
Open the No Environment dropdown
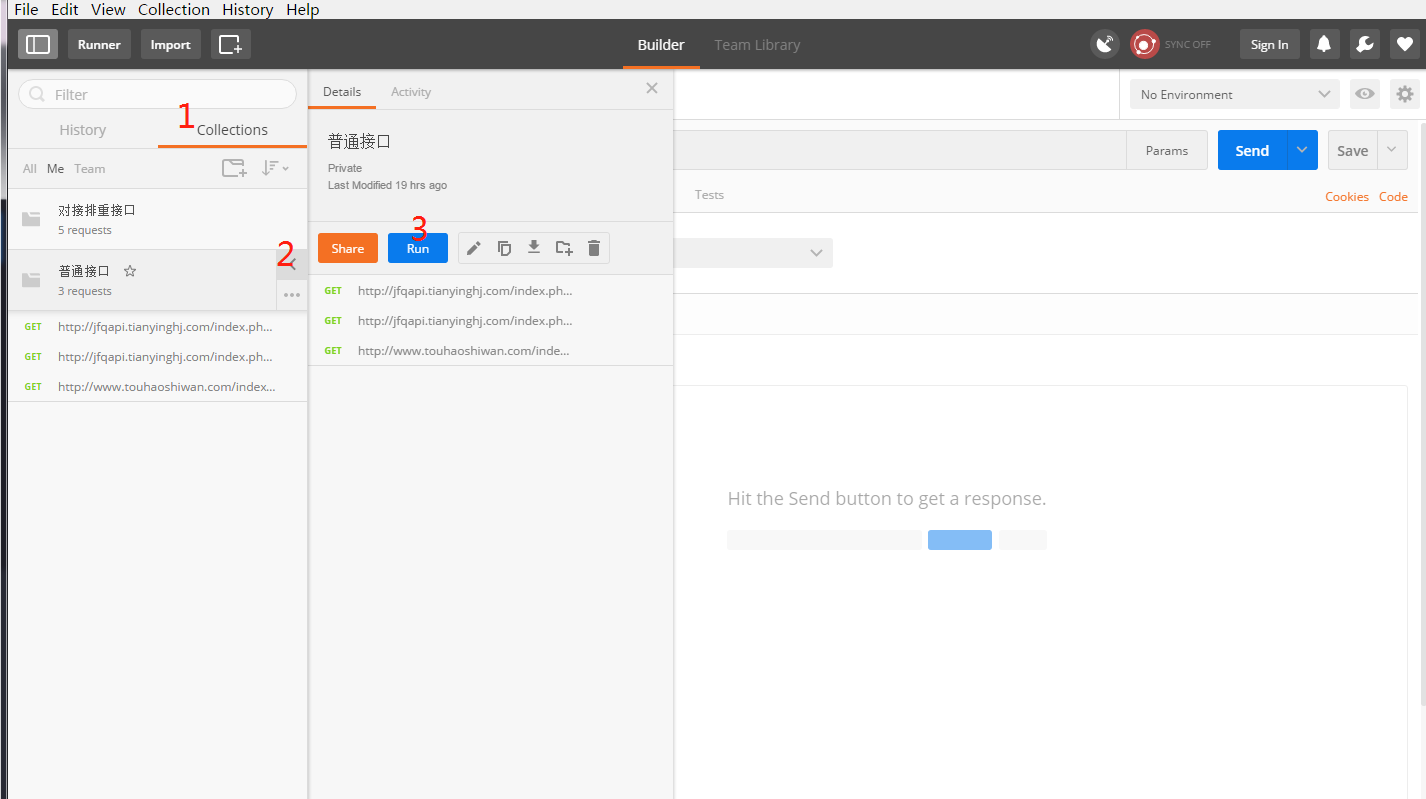click(1234, 94)
